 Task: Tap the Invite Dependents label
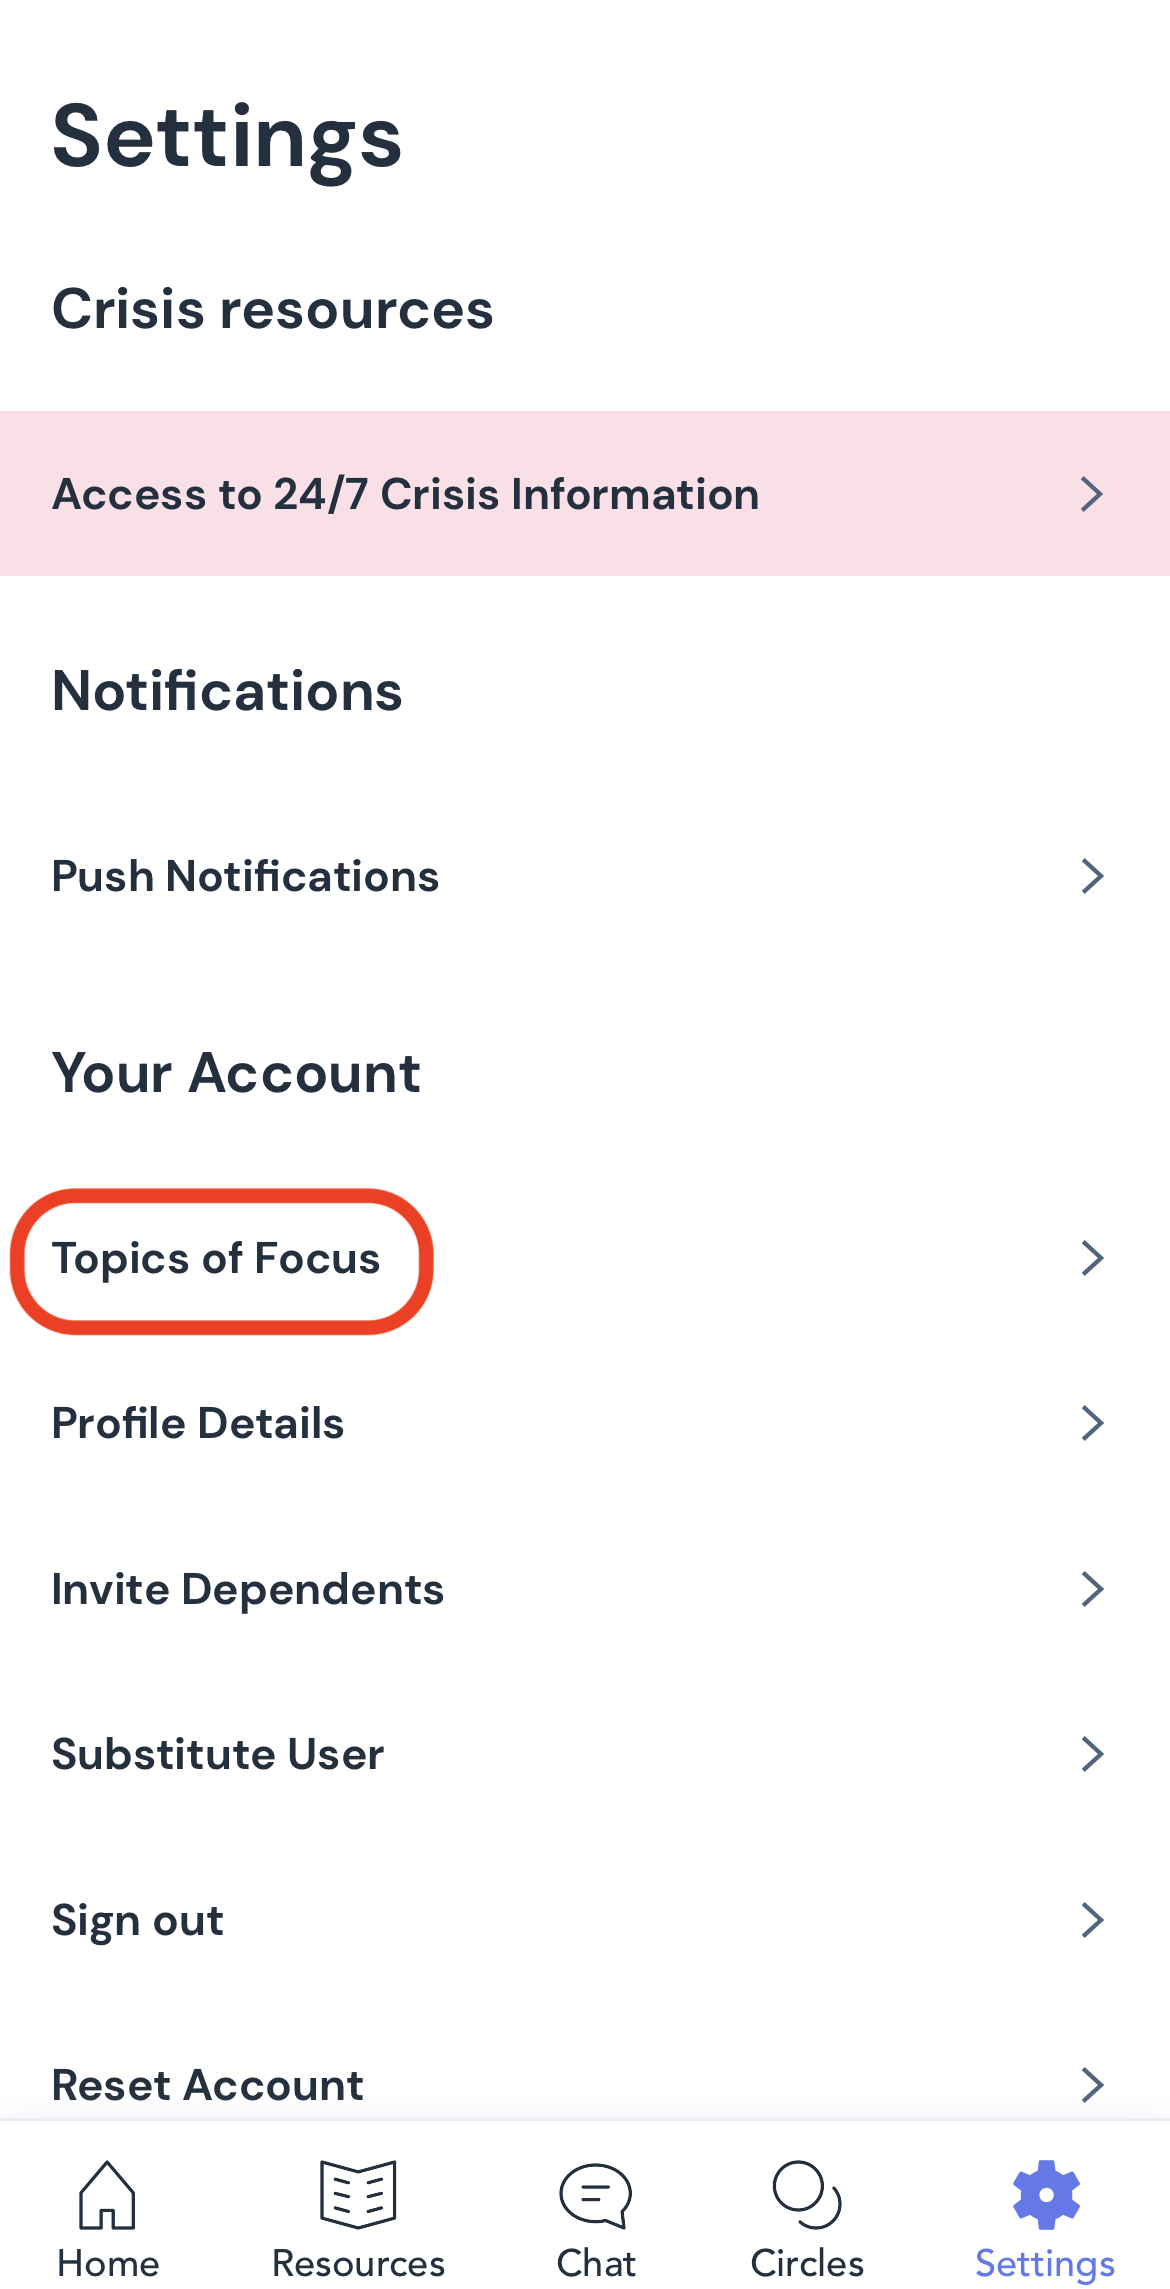coord(248,1589)
